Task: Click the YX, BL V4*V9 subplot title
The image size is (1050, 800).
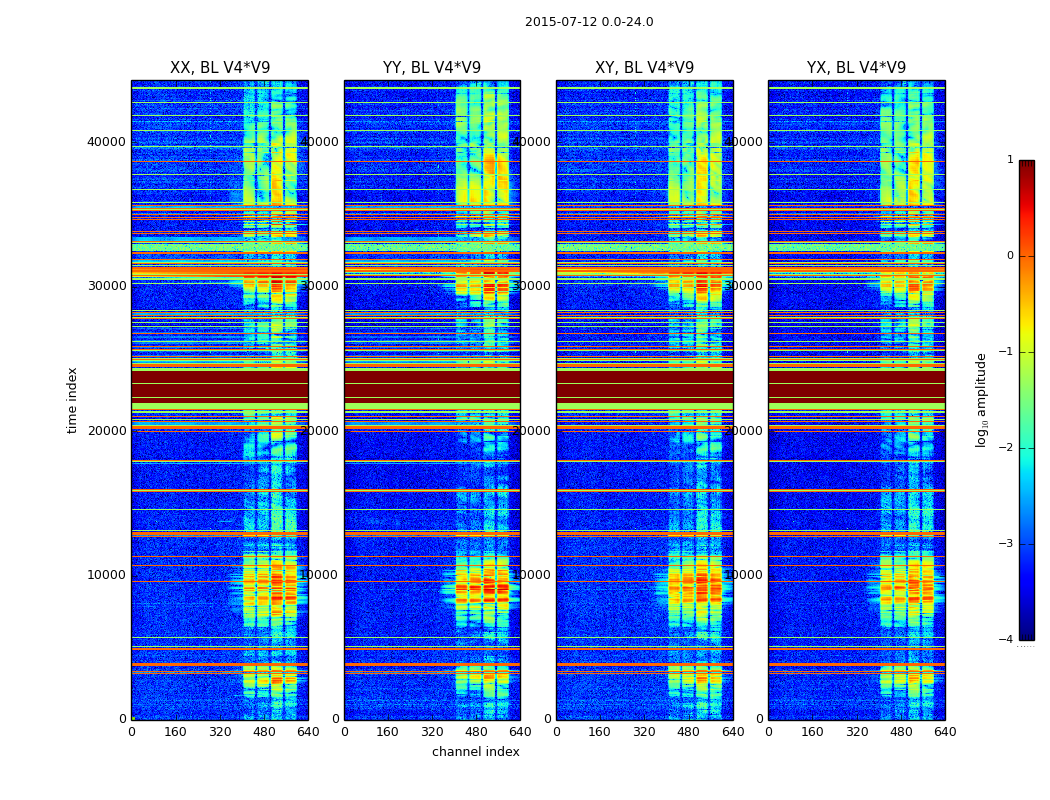Action: coord(856,68)
